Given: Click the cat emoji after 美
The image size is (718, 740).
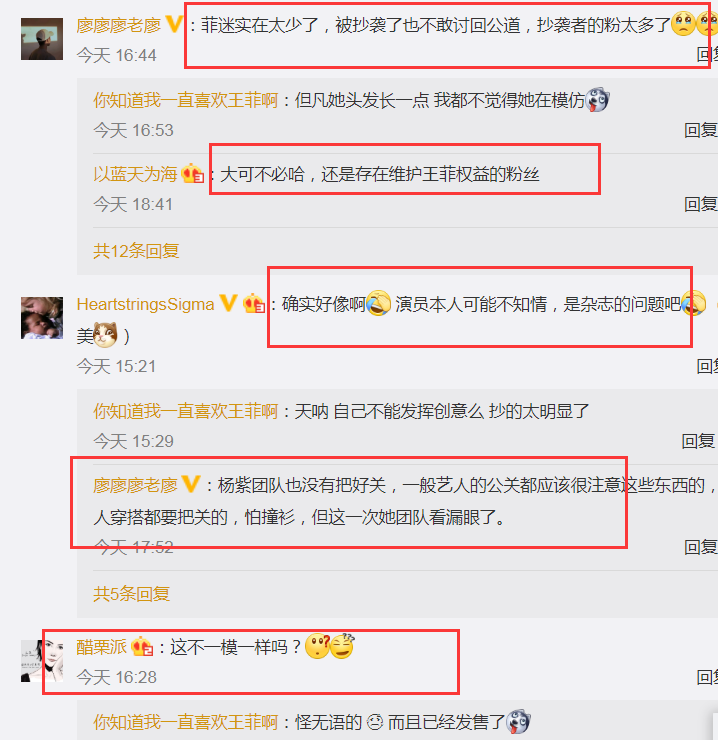Looking at the screenshot, I should point(105,336).
